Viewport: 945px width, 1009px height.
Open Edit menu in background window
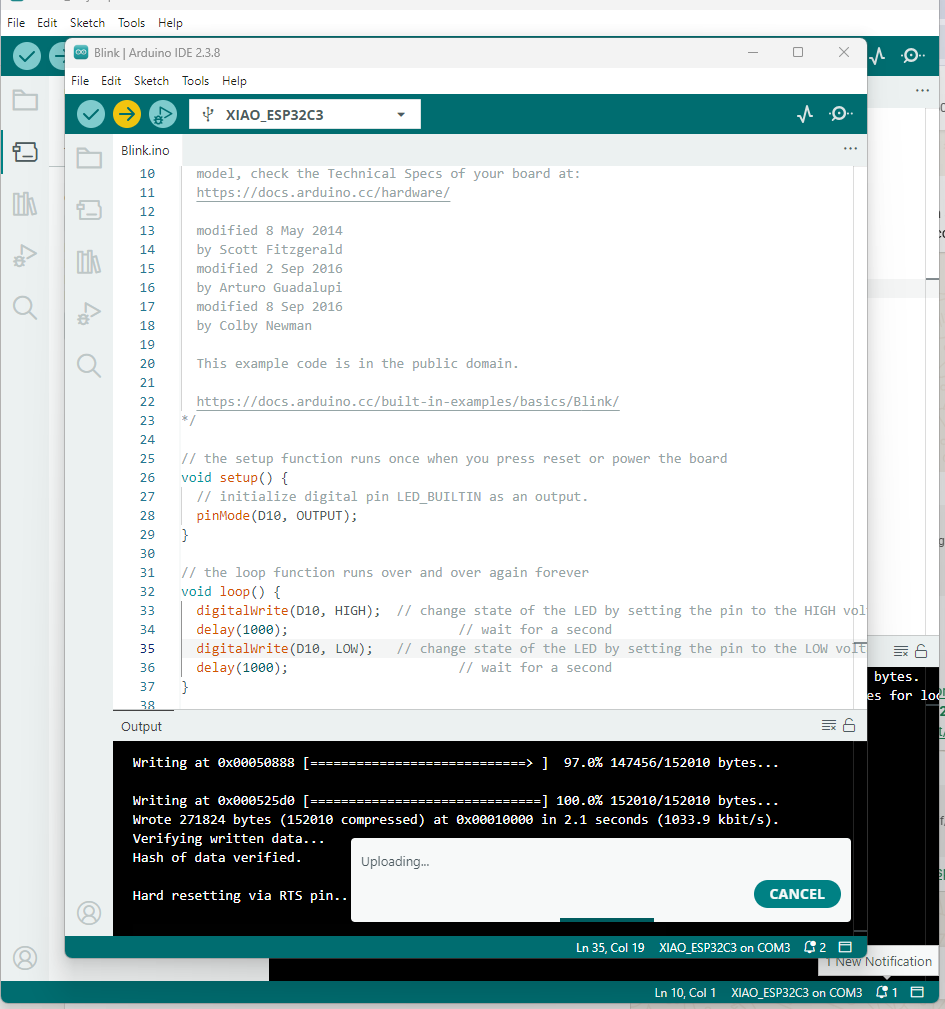click(47, 23)
